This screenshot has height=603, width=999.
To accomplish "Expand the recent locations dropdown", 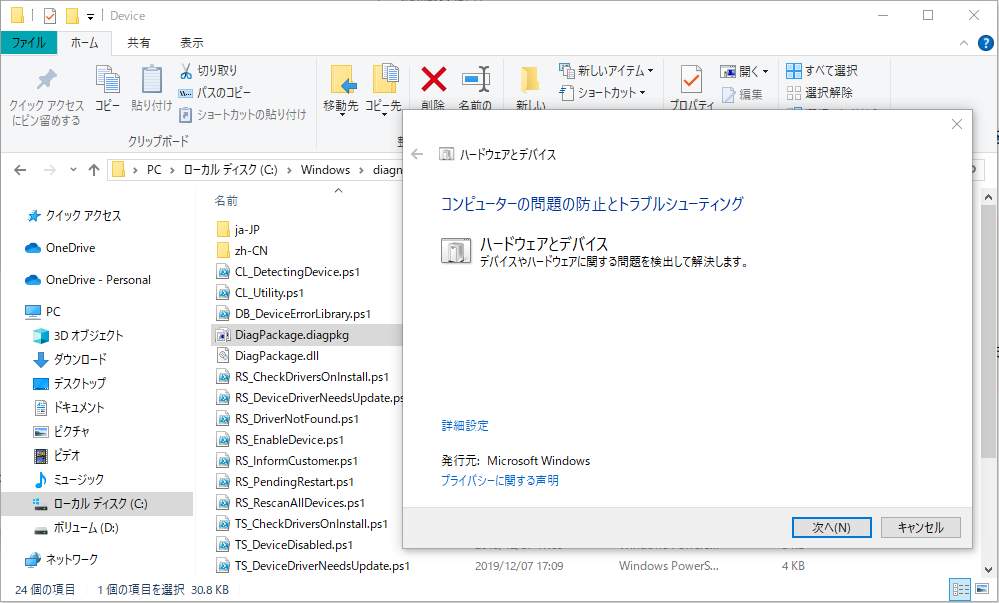I will [x=73, y=170].
